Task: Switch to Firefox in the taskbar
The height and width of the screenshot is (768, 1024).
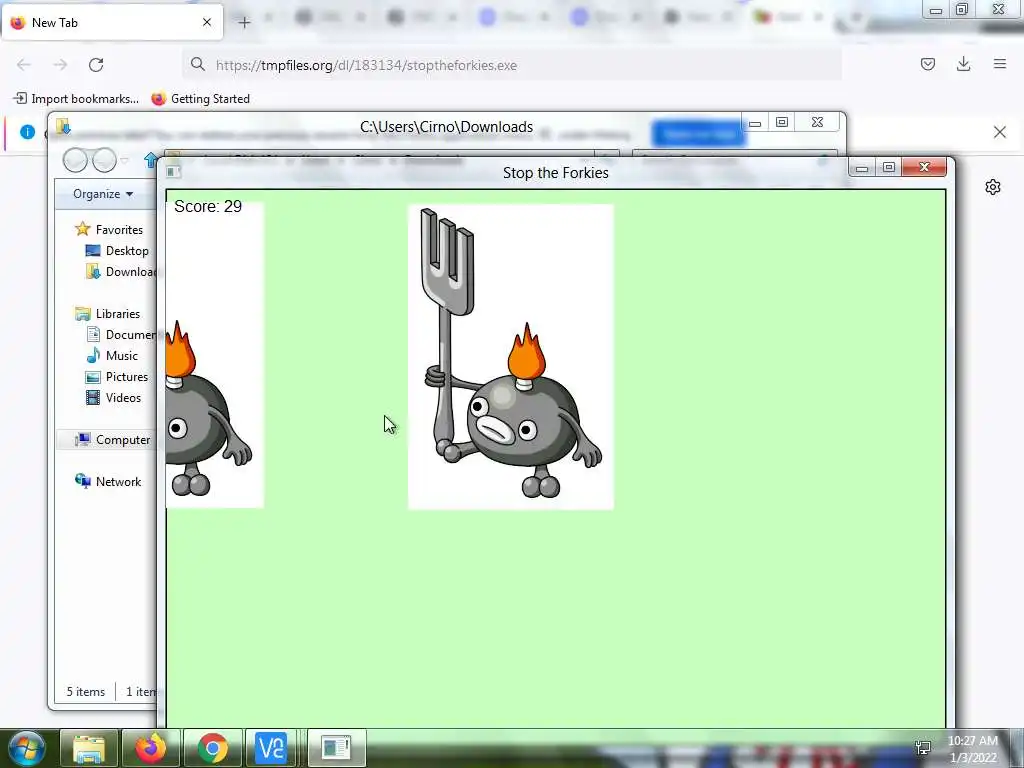Action: click(150, 748)
